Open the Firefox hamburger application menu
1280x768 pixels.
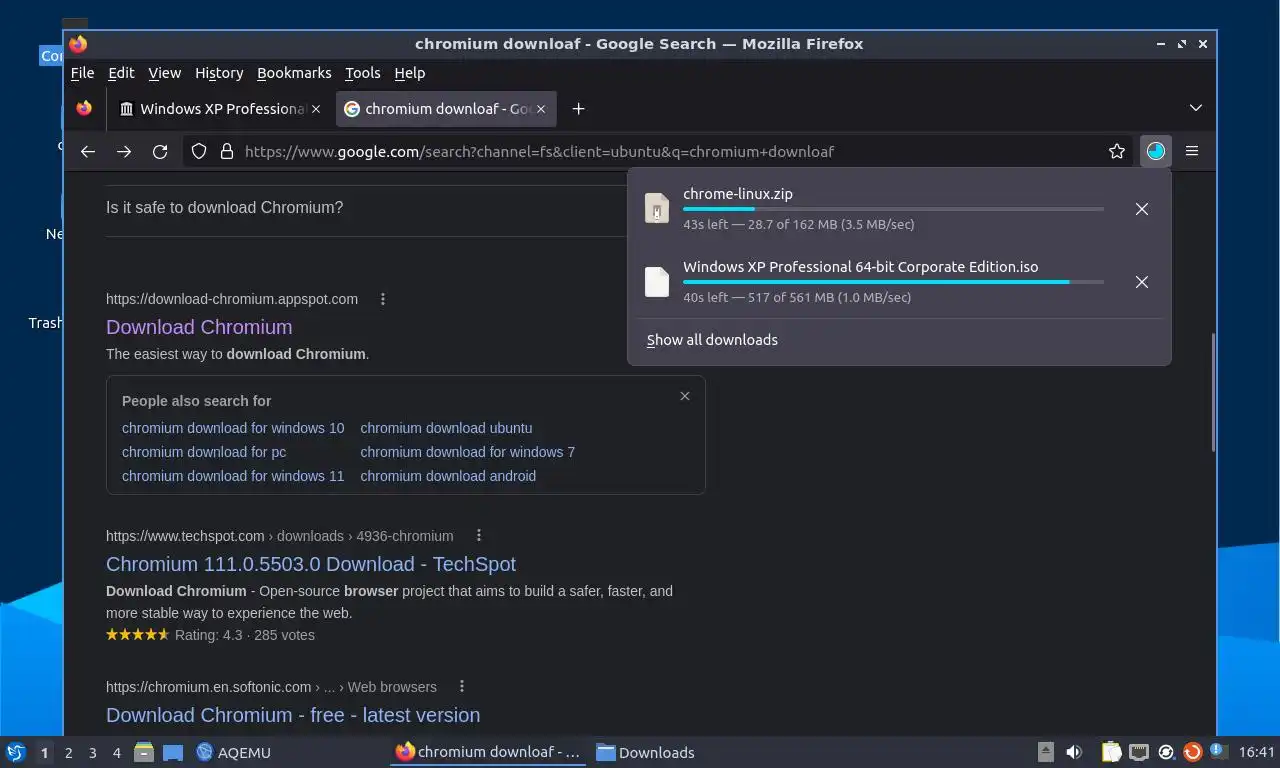[1192, 151]
